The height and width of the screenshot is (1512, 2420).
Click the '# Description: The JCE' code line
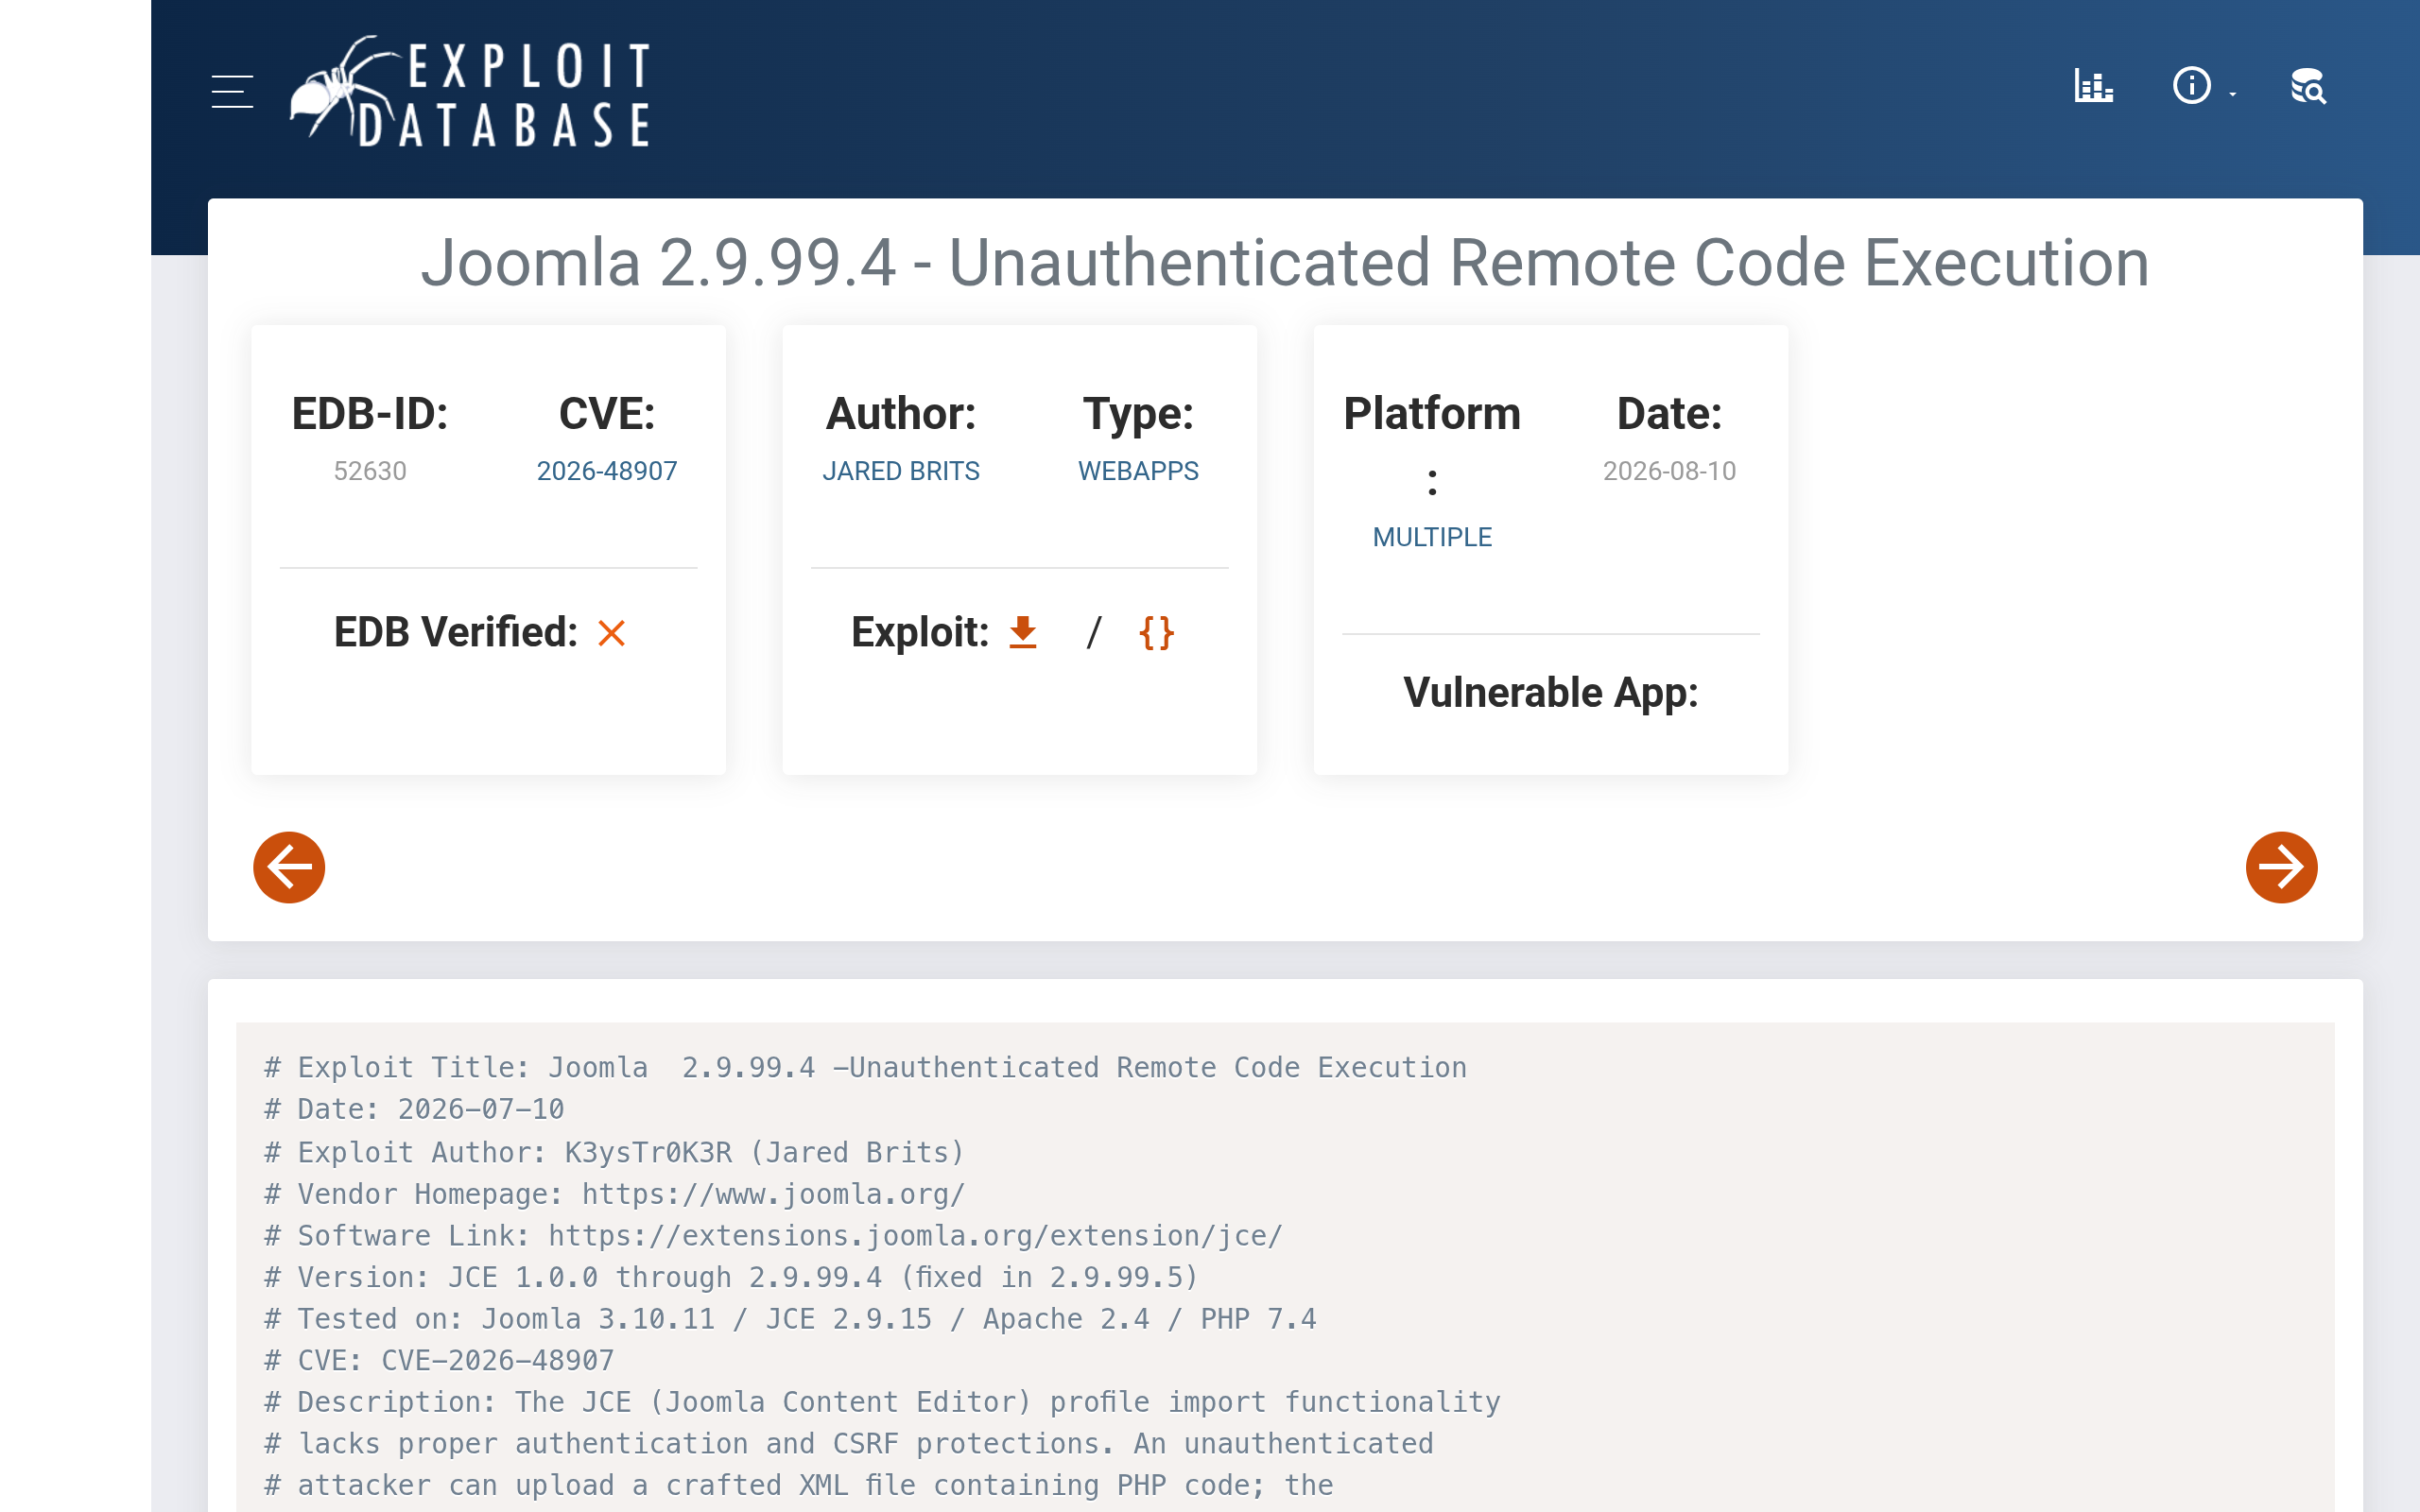coord(882,1403)
